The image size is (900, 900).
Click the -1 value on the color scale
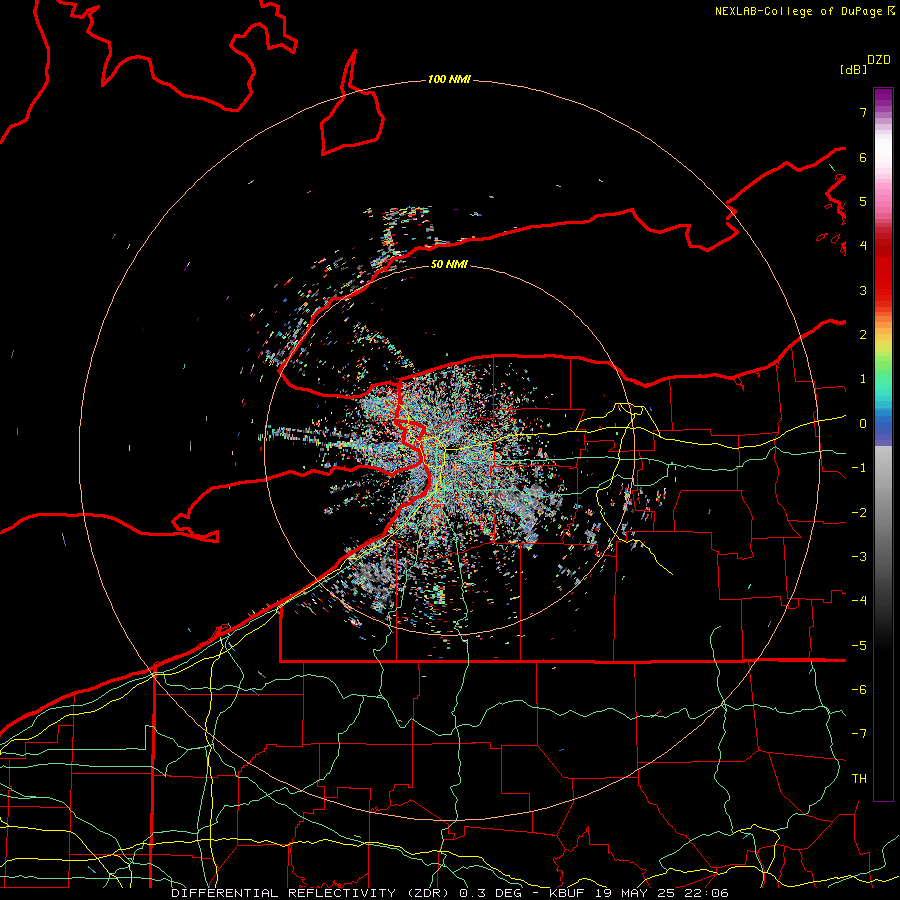click(x=859, y=468)
